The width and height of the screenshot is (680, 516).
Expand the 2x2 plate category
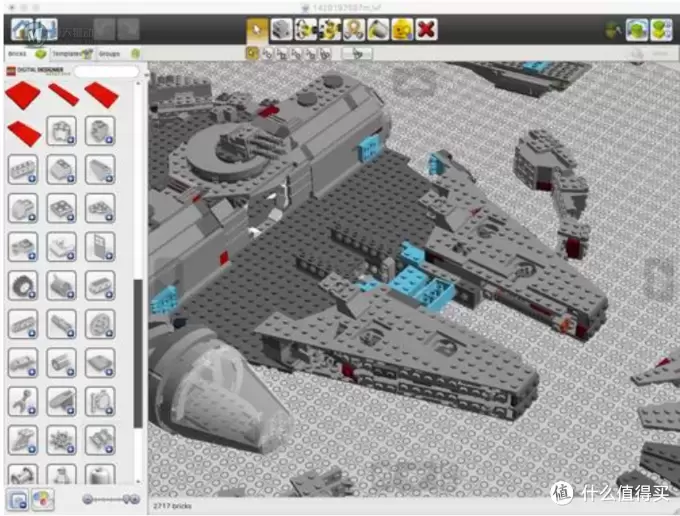(62, 208)
